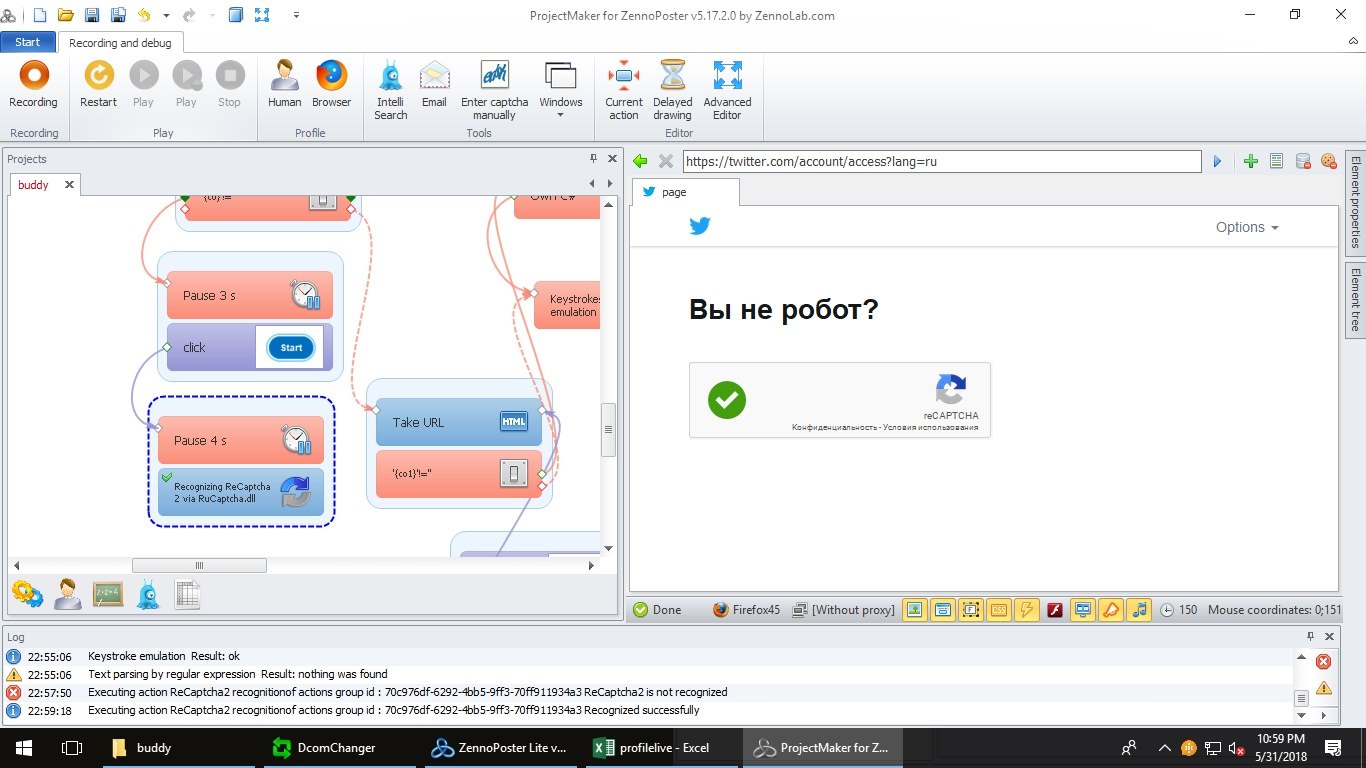Open project via folder icon

(65, 15)
